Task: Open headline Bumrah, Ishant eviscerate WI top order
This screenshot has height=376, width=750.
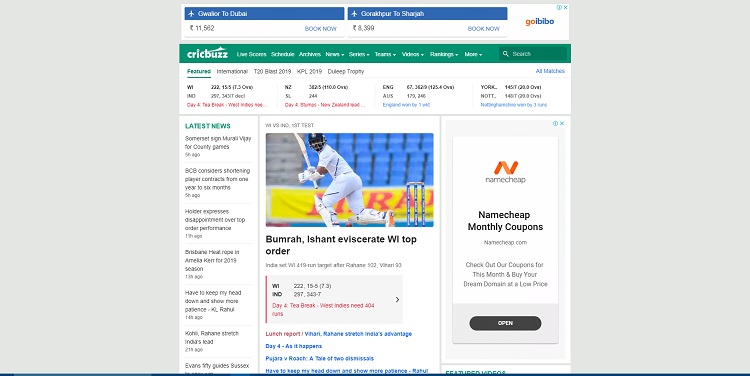Action: click(x=341, y=245)
